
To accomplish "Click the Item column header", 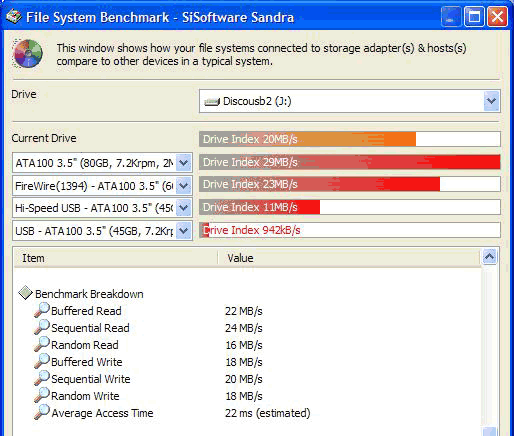I will pyautogui.click(x=116, y=258).
